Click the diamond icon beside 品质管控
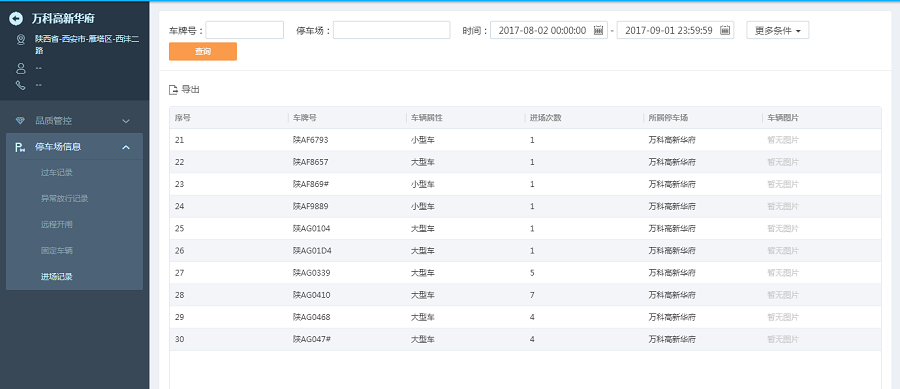 (21, 121)
